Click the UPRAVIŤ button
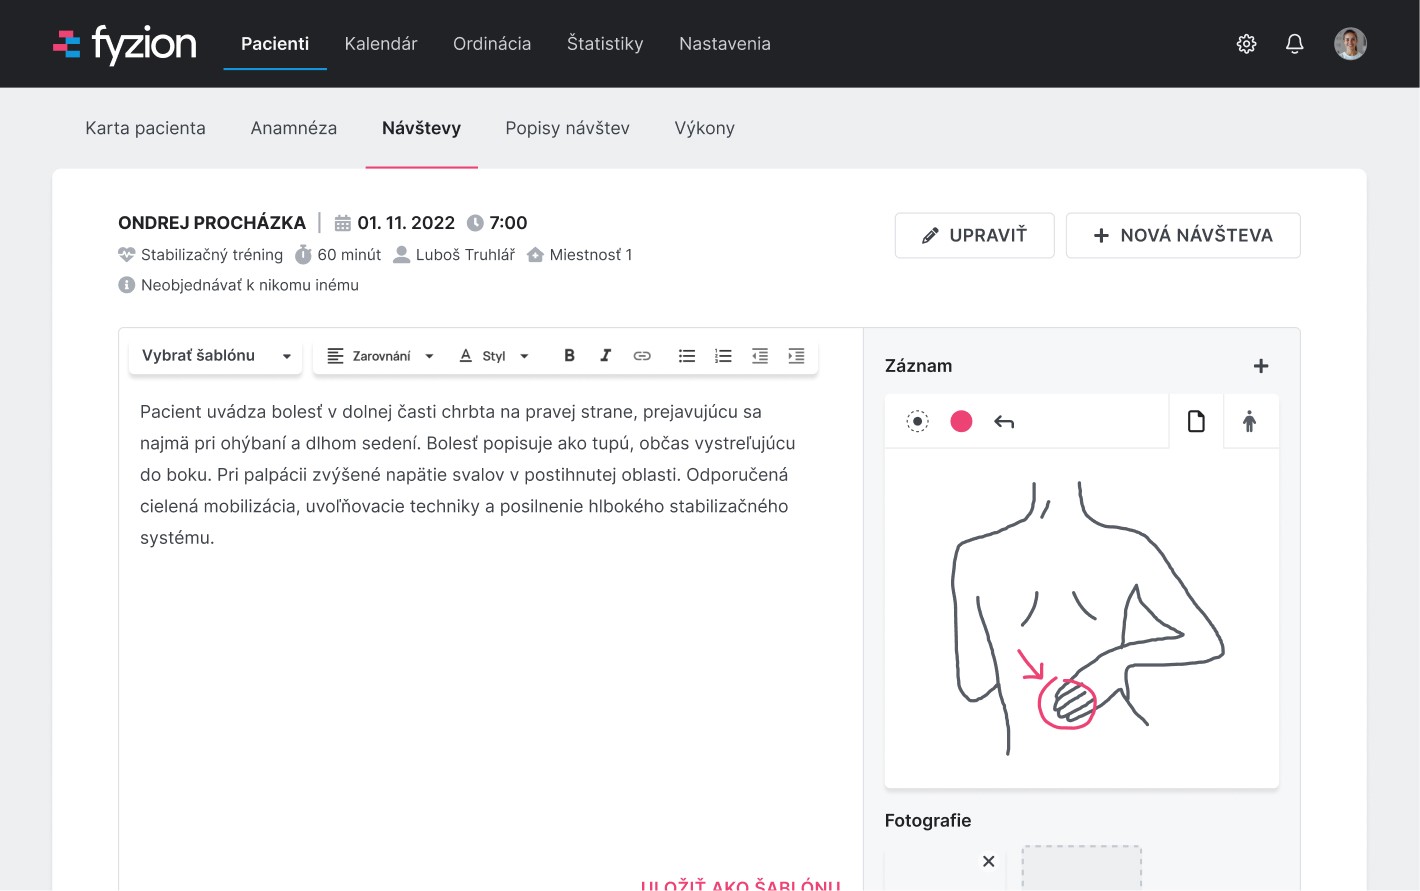 tap(975, 236)
